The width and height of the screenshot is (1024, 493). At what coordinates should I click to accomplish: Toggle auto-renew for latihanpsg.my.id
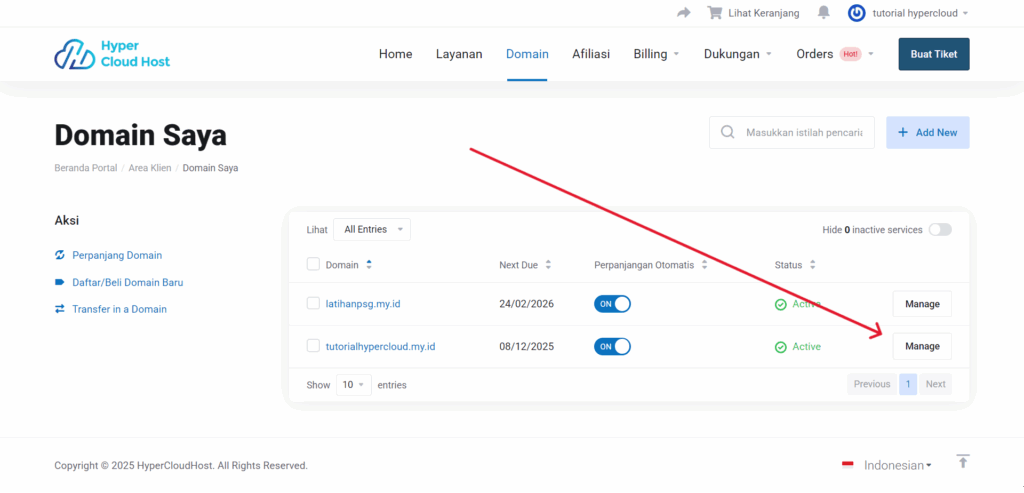tap(612, 304)
